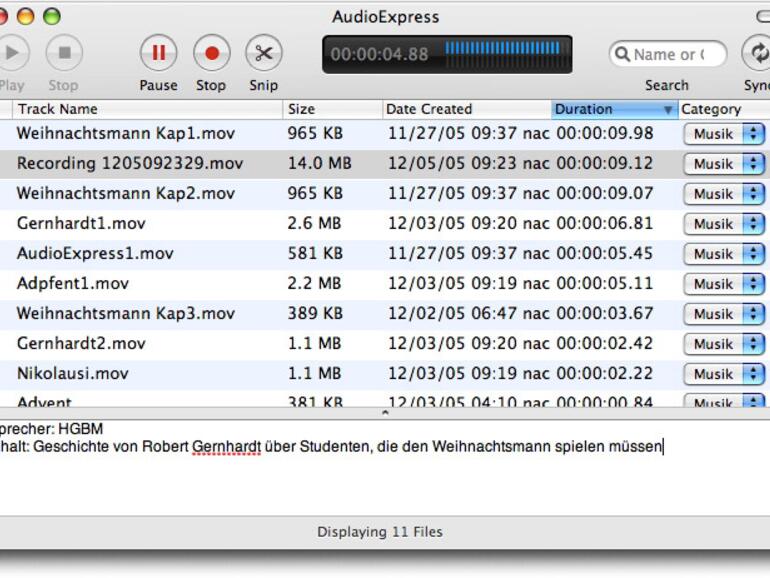Select track Weihnachtsmann Kap1.mov

point(126,133)
